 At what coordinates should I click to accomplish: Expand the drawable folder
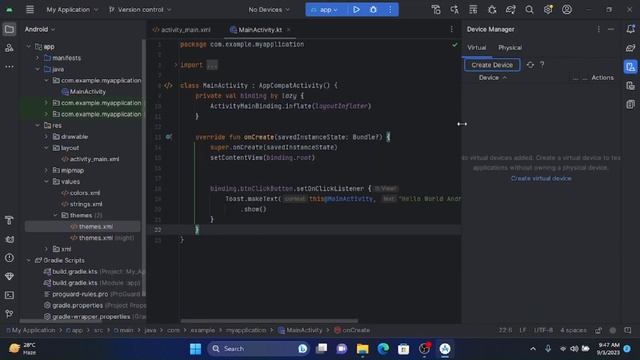pyautogui.click(x=47, y=137)
